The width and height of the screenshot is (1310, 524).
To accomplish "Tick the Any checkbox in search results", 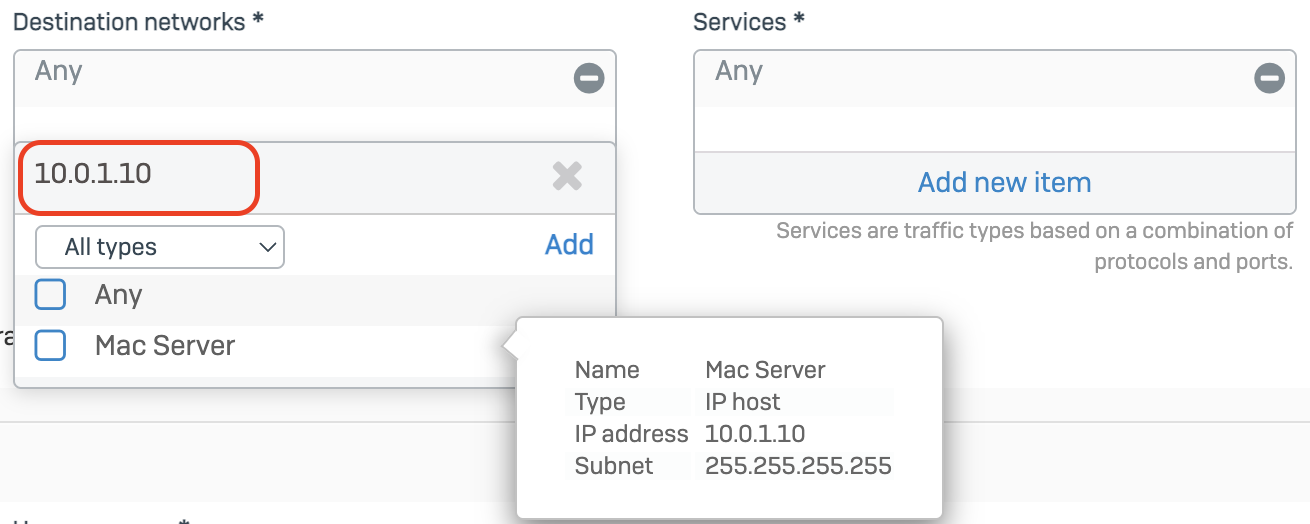I will point(50,295).
